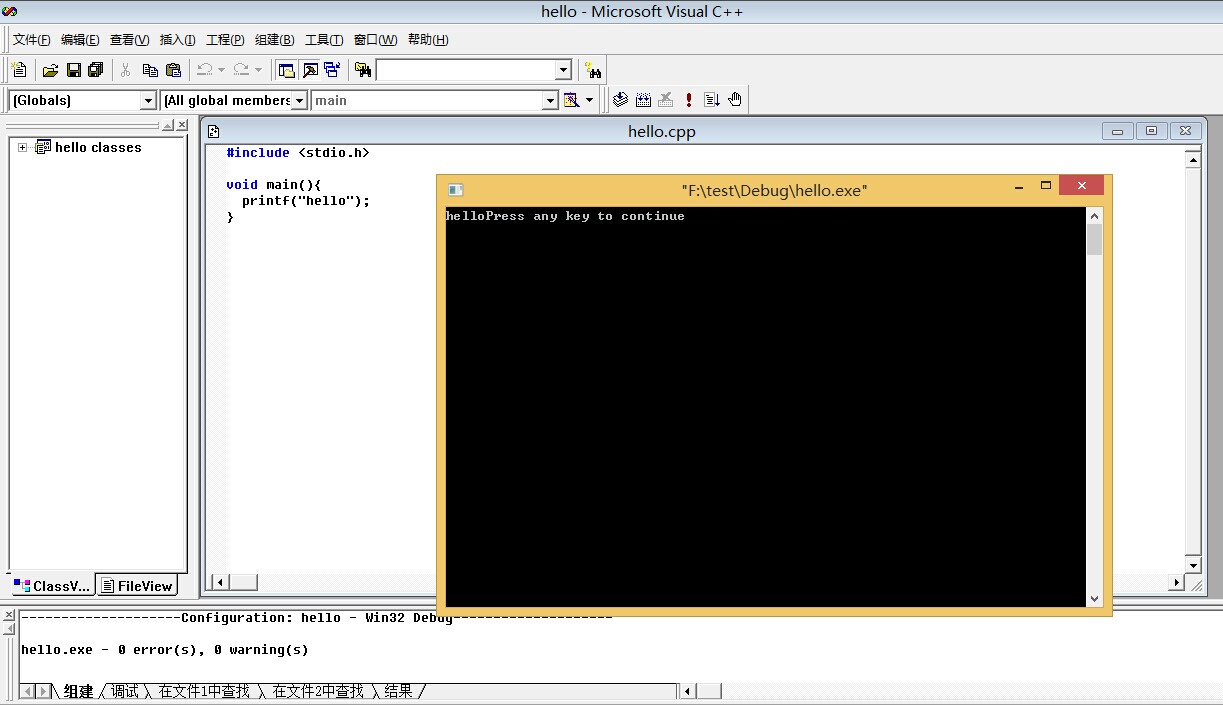Select the 在文件1中查找 output tab
The width and height of the screenshot is (1223, 705).
pyautogui.click(x=204, y=691)
